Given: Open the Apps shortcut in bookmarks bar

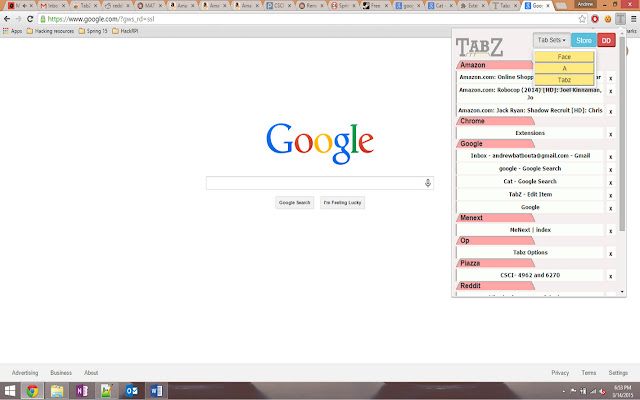Looking at the screenshot, I should point(12,31).
